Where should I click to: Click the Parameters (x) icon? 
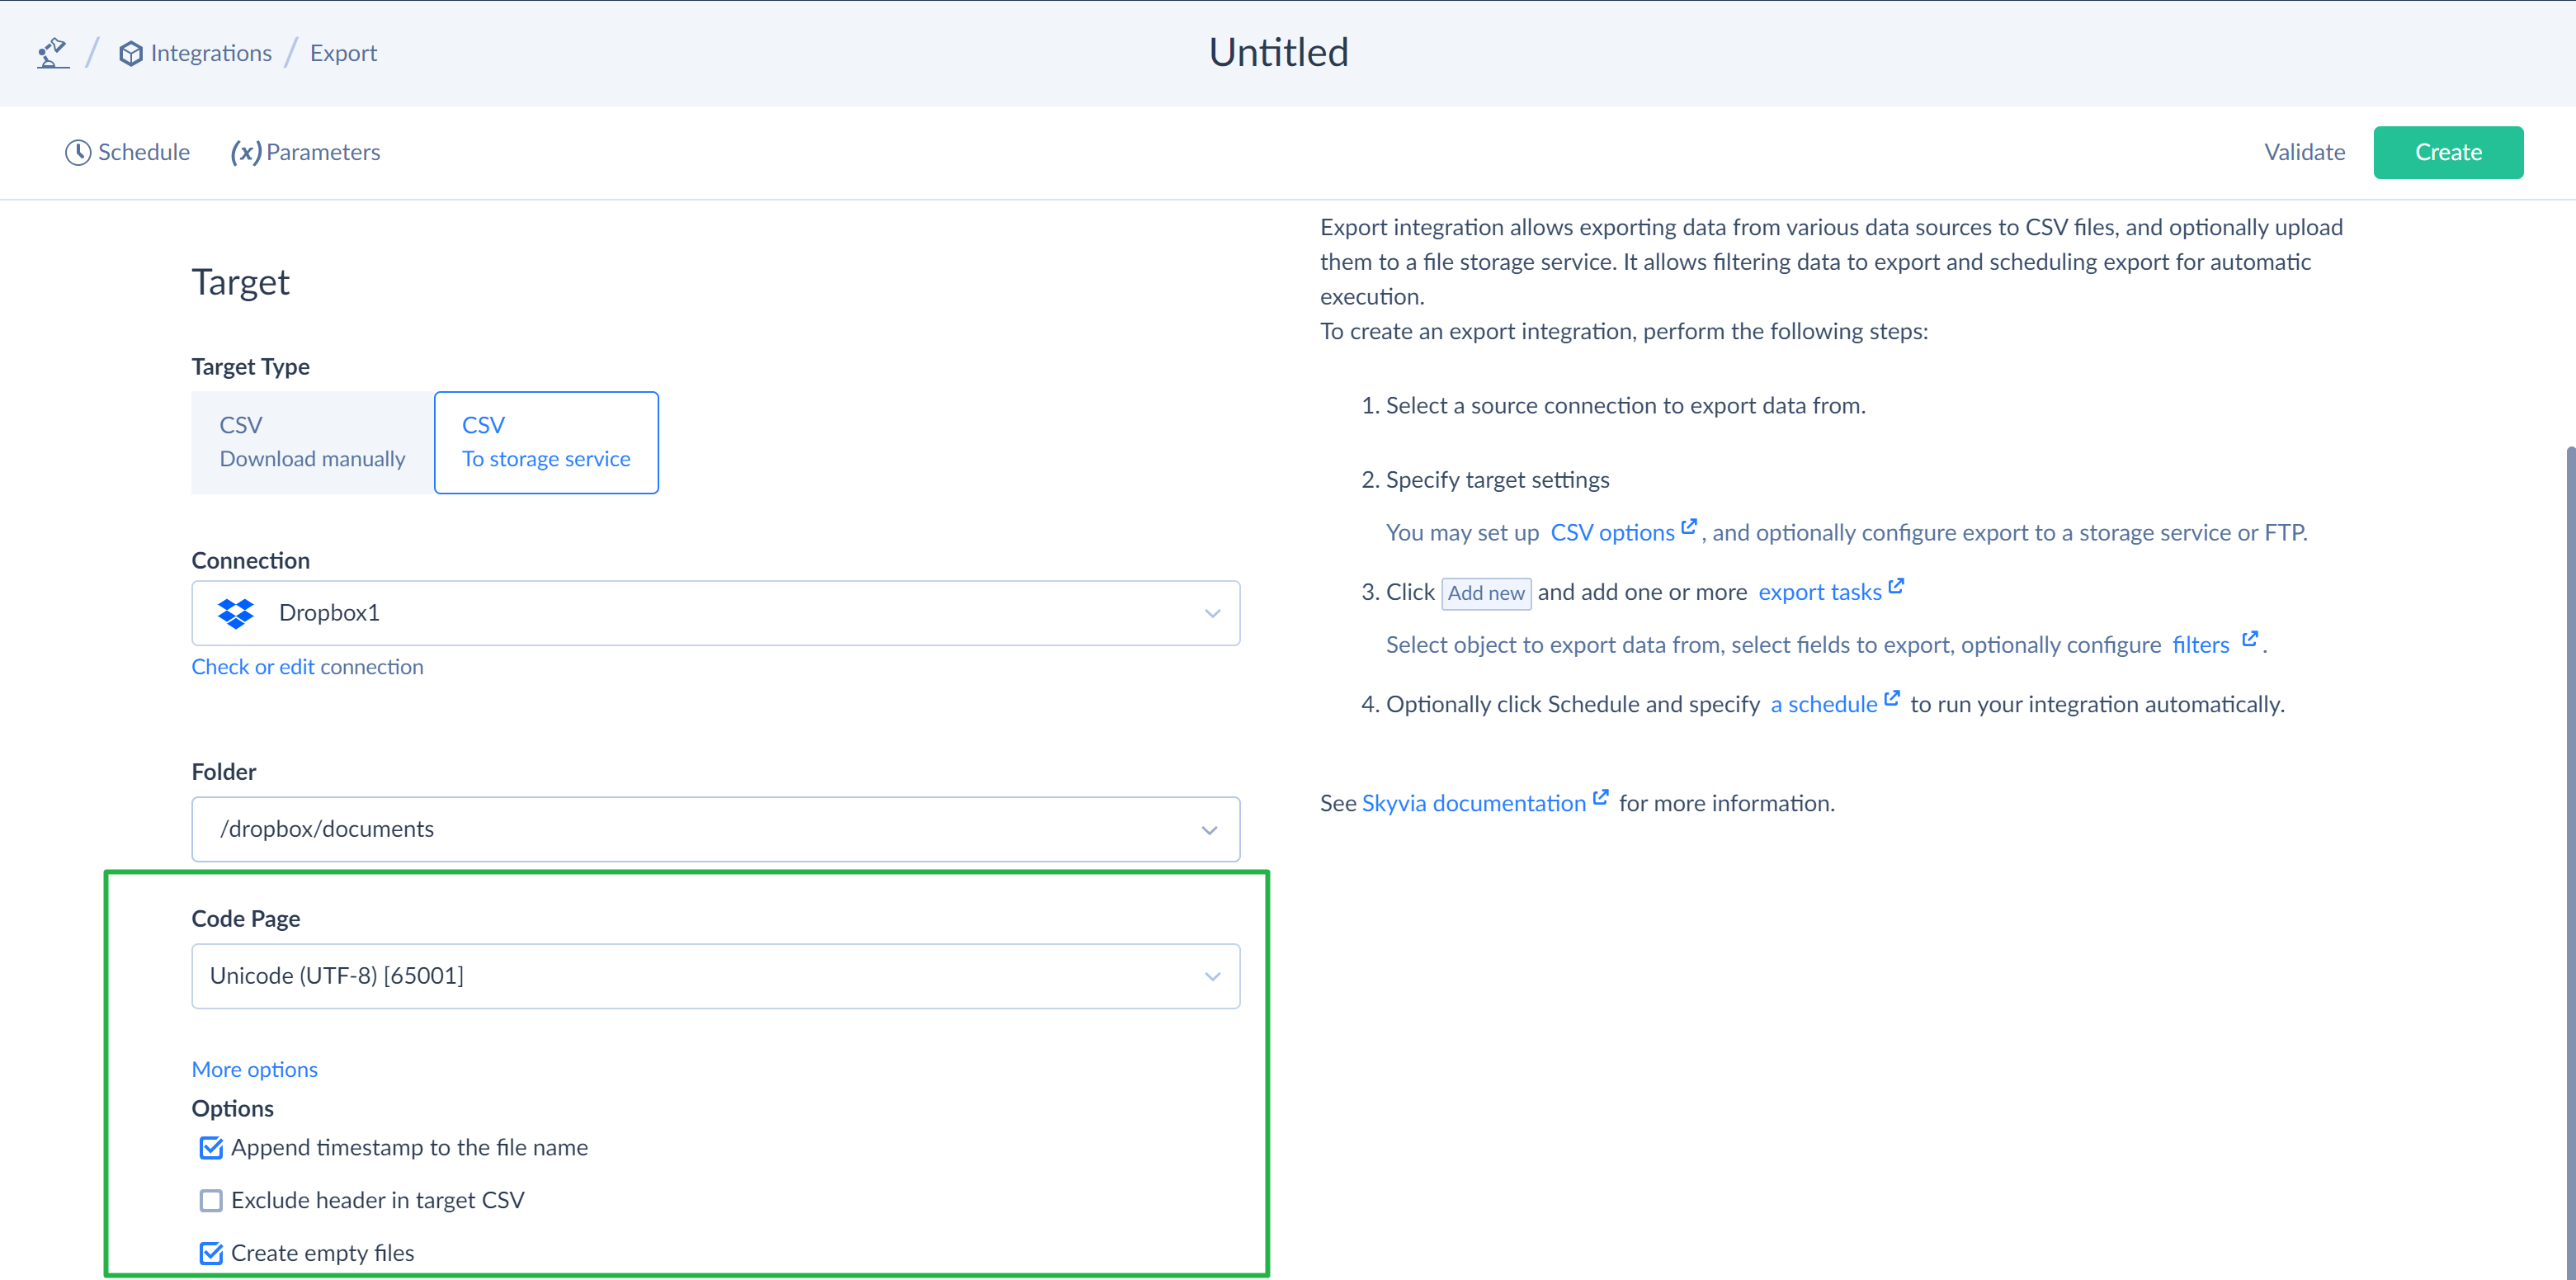tap(246, 152)
